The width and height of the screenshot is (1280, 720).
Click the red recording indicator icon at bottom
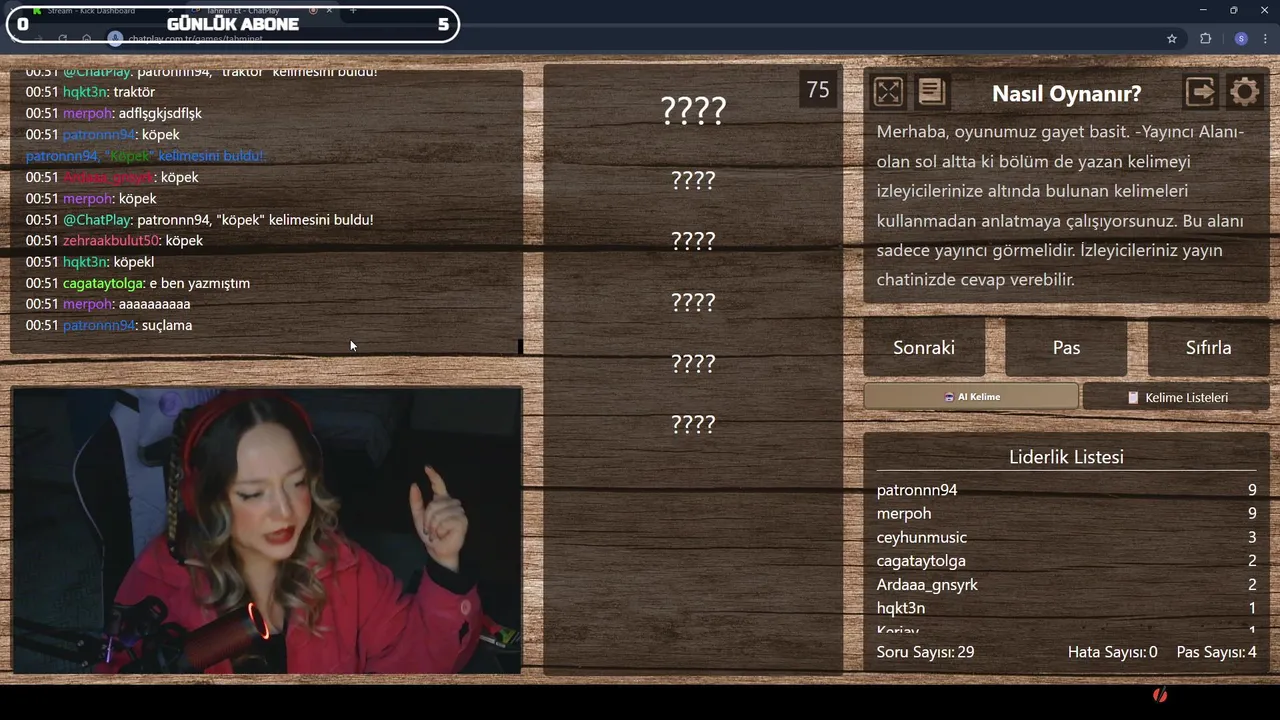click(1160, 695)
